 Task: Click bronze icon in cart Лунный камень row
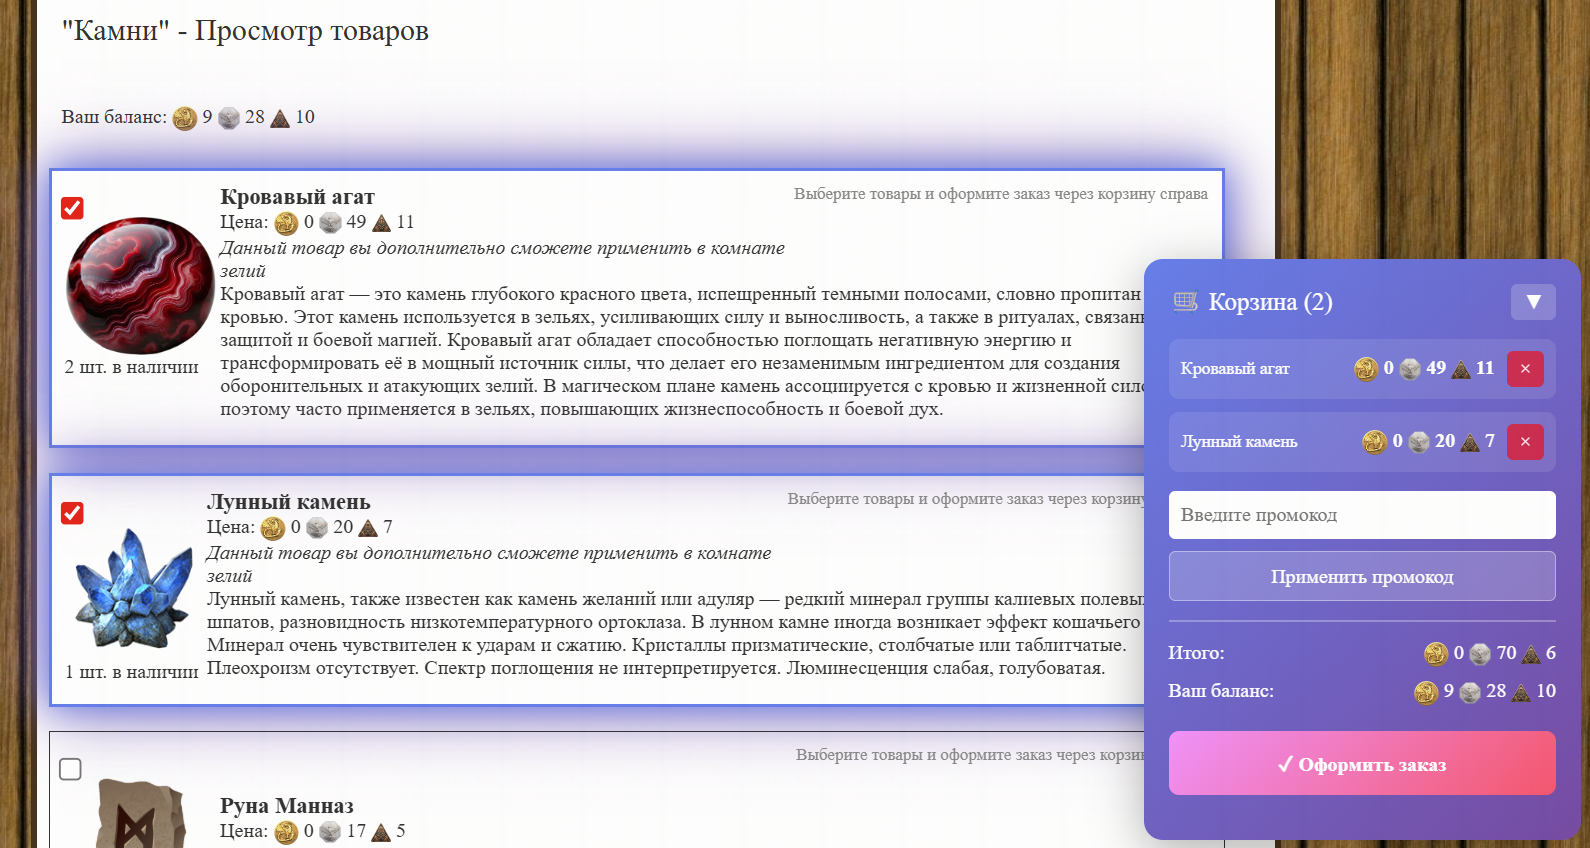coord(1470,442)
